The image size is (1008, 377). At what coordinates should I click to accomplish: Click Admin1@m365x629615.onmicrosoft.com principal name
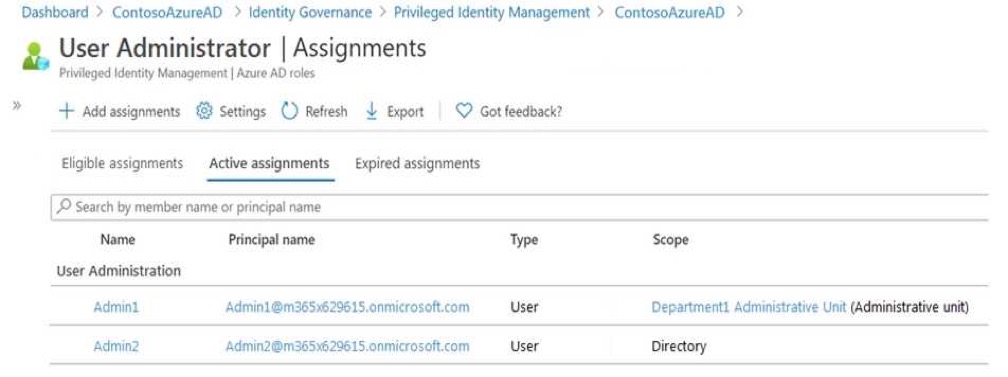pyautogui.click(x=347, y=307)
